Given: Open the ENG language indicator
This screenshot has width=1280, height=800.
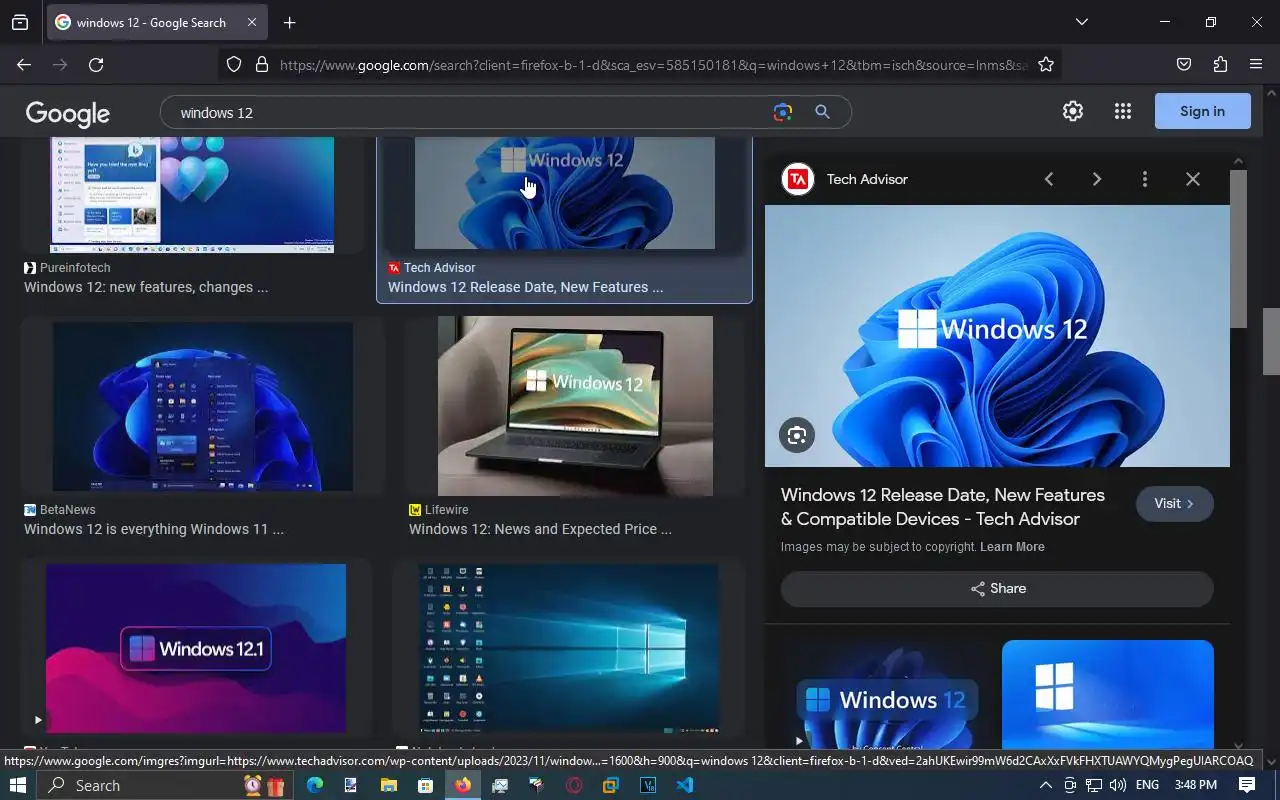Looking at the screenshot, I should pyautogui.click(x=1147, y=785).
